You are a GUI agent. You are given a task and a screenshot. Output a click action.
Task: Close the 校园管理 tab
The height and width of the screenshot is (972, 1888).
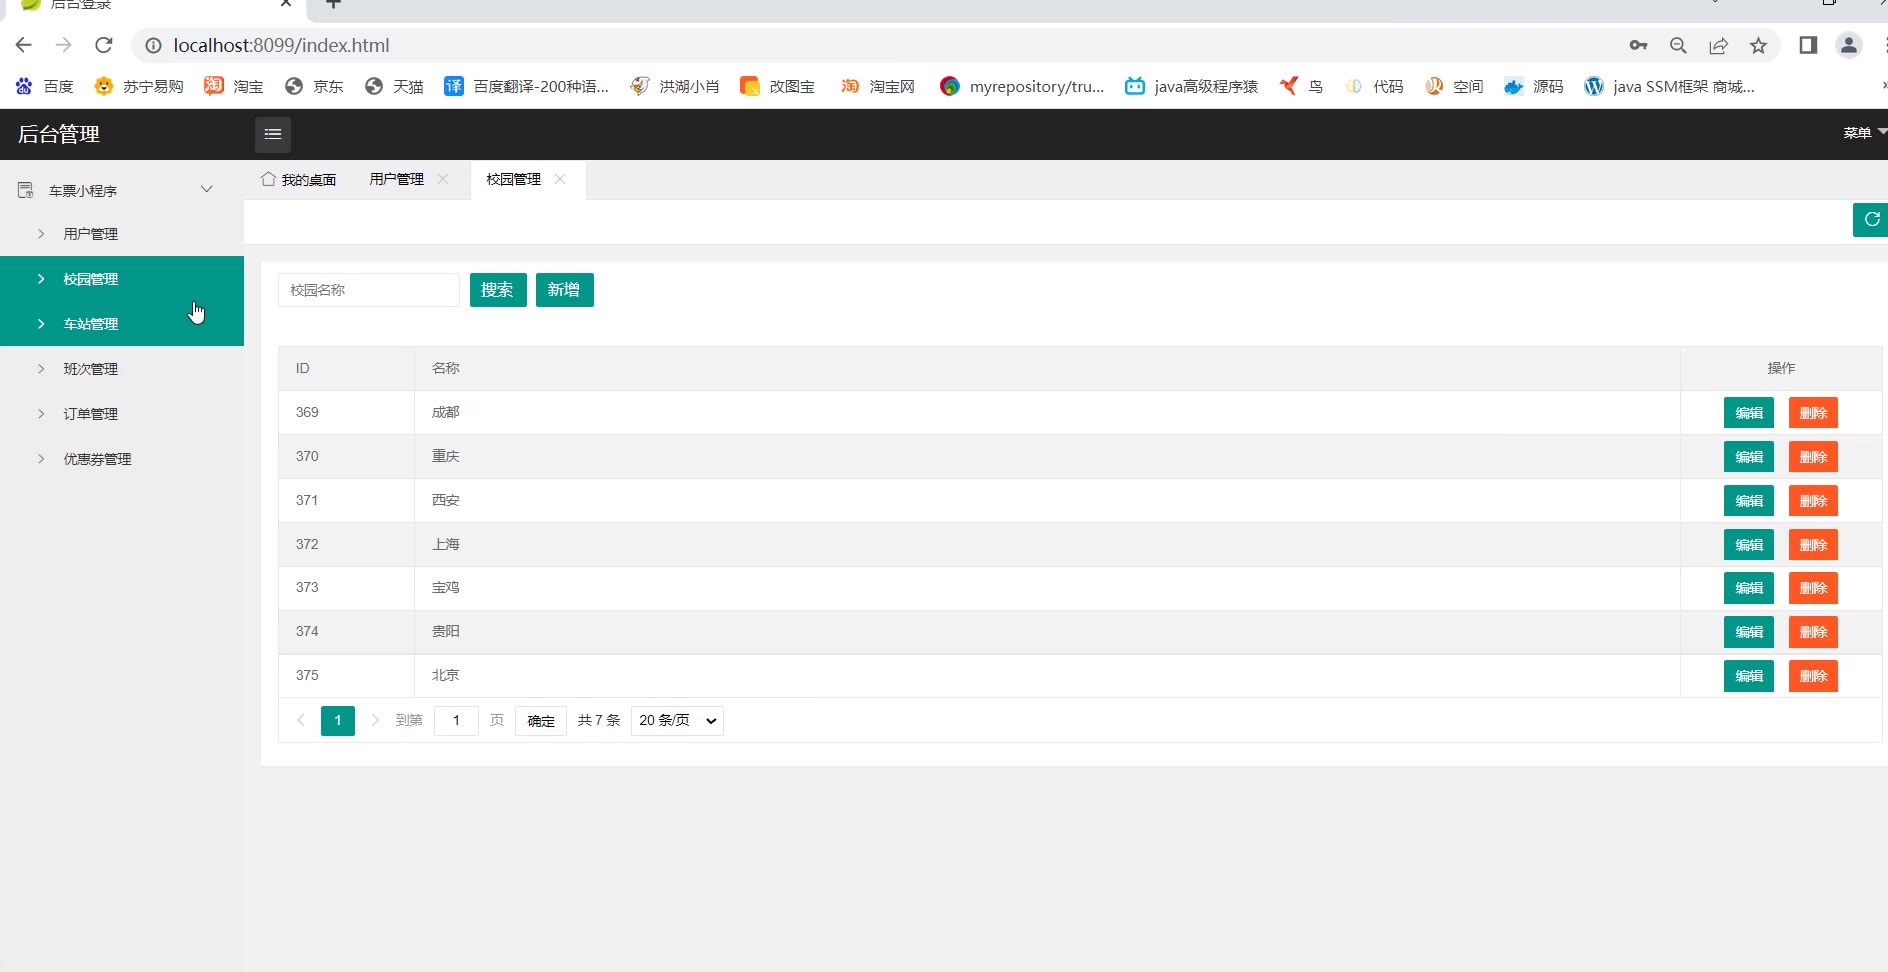pos(560,179)
